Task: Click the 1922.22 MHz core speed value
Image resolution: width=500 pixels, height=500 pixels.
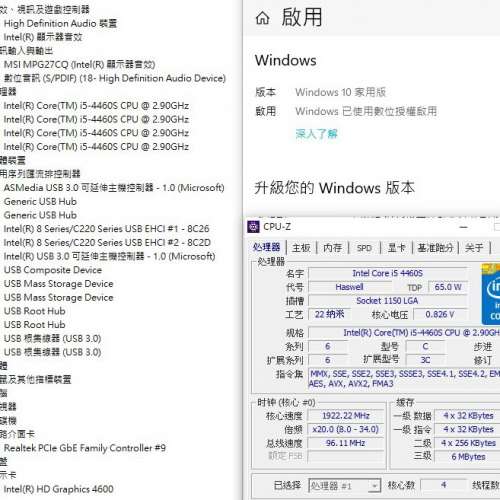Action: click(346, 416)
